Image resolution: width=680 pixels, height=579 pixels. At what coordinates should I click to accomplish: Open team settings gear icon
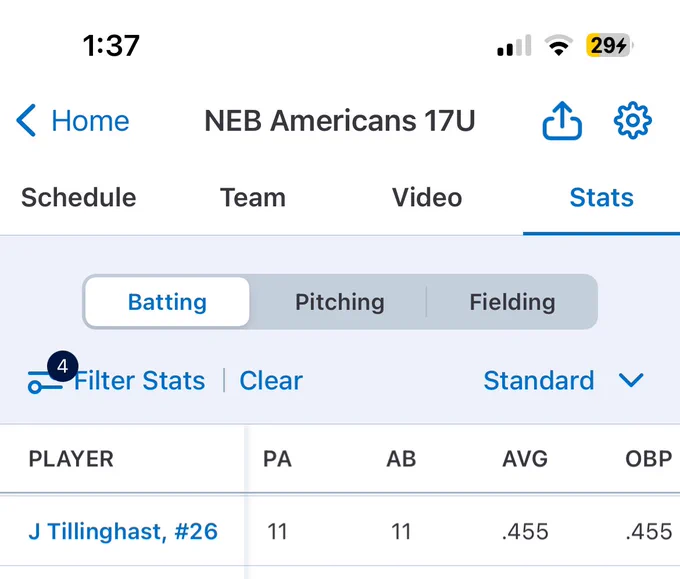pyautogui.click(x=632, y=121)
